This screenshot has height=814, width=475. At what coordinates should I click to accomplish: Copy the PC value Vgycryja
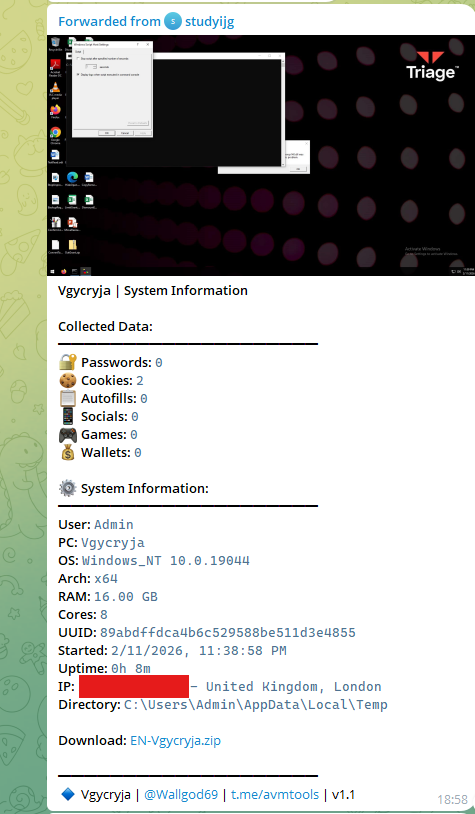[x=113, y=542]
